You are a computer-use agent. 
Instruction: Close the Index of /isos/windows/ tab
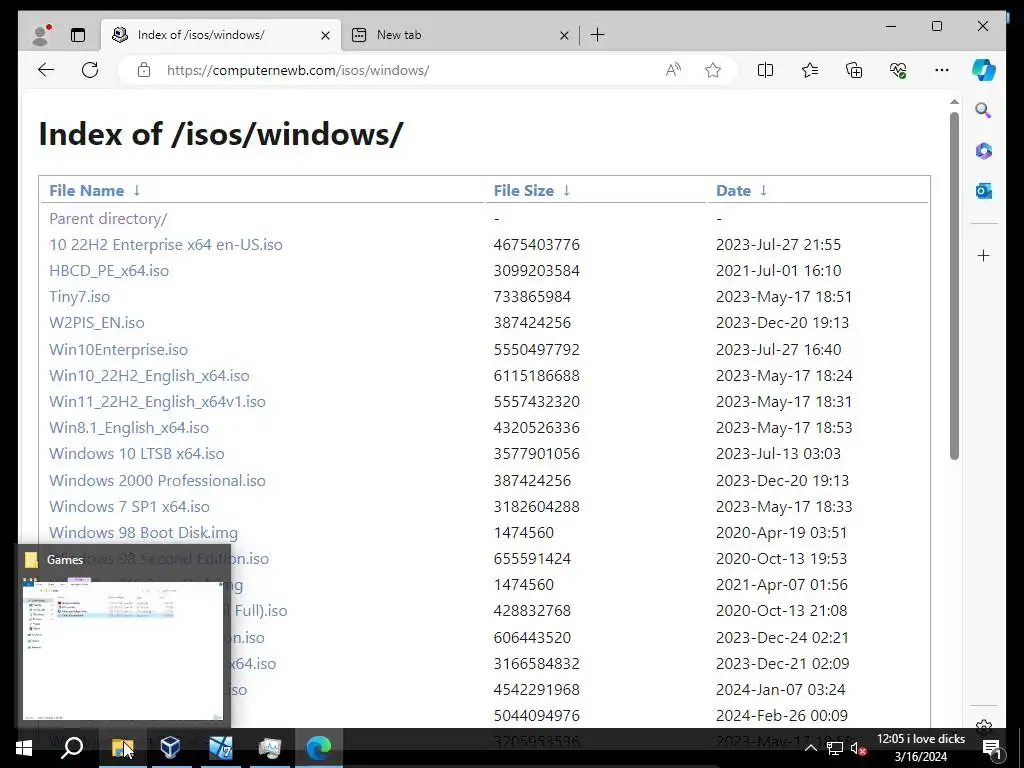pos(325,35)
